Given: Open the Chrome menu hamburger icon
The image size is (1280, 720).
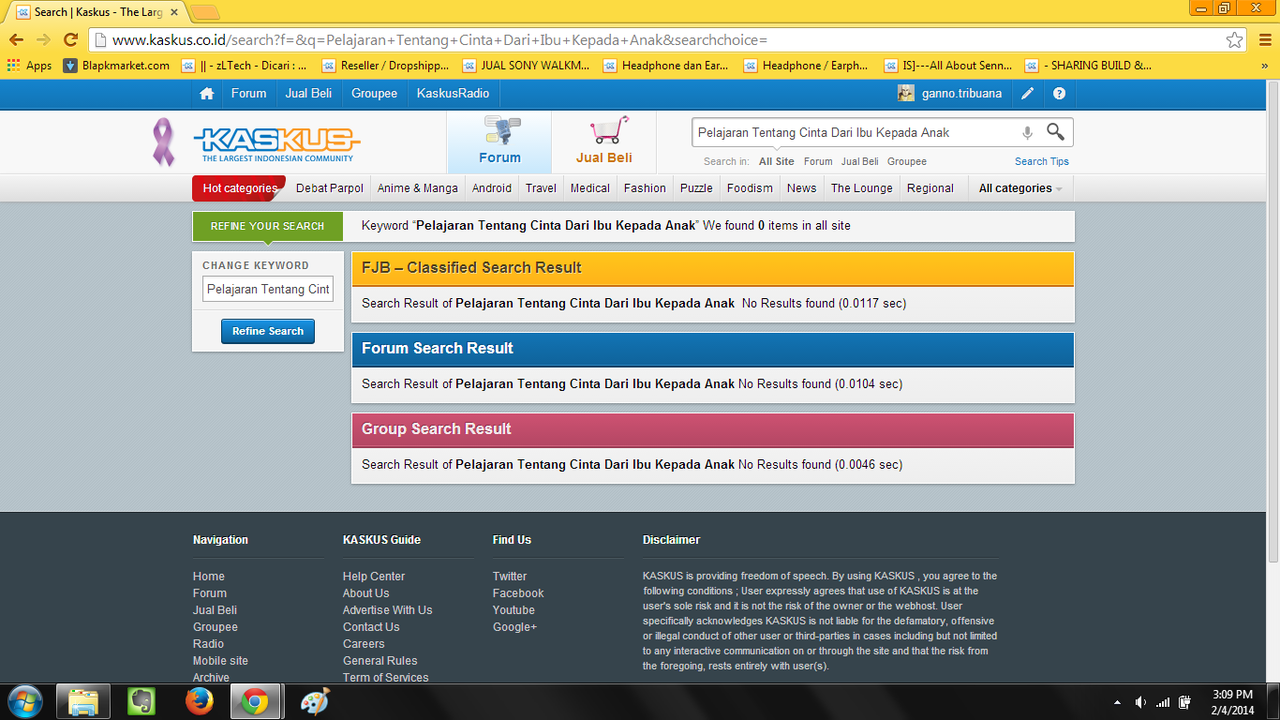Looking at the screenshot, I should click(x=1263, y=40).
